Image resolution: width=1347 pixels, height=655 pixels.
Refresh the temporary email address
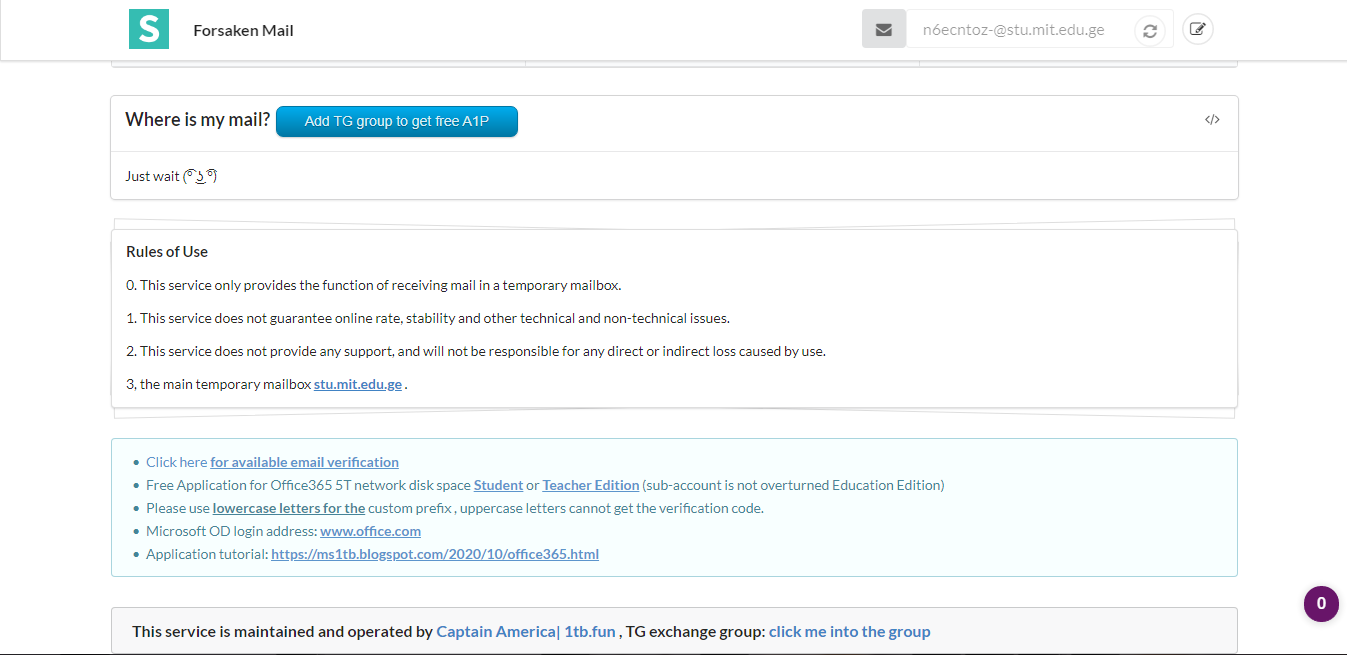click(1150, 31)
